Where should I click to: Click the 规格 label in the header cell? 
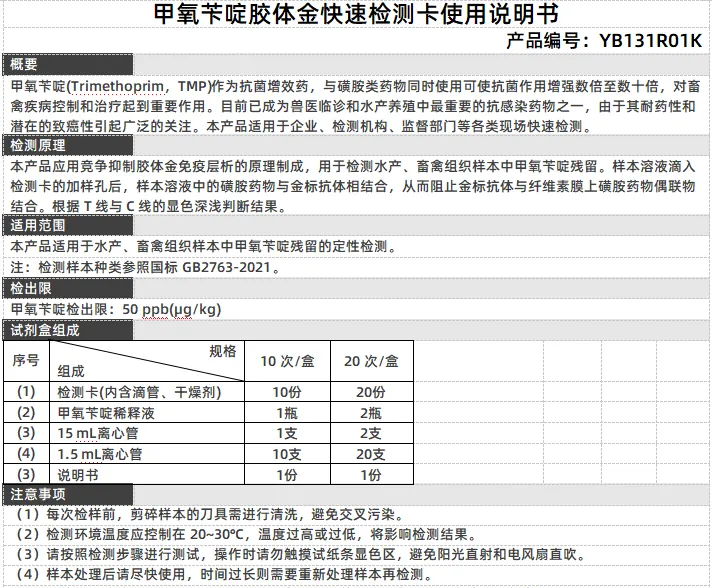coord(222,351)
